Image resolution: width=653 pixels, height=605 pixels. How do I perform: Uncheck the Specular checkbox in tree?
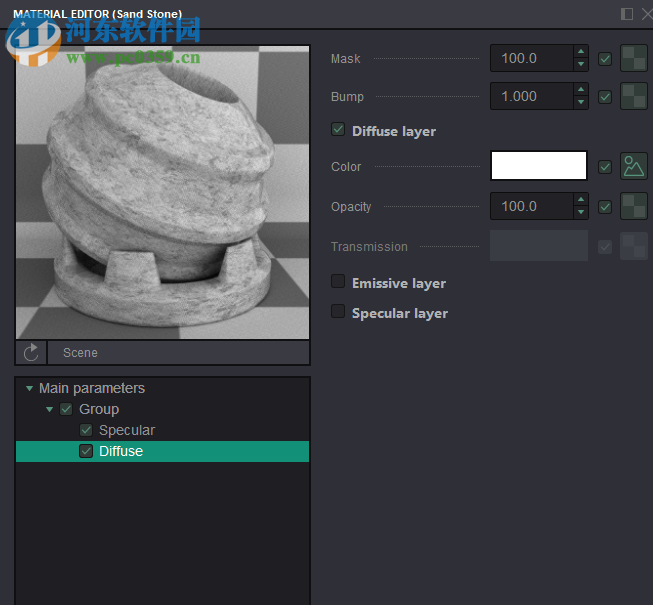pos(86,430)
